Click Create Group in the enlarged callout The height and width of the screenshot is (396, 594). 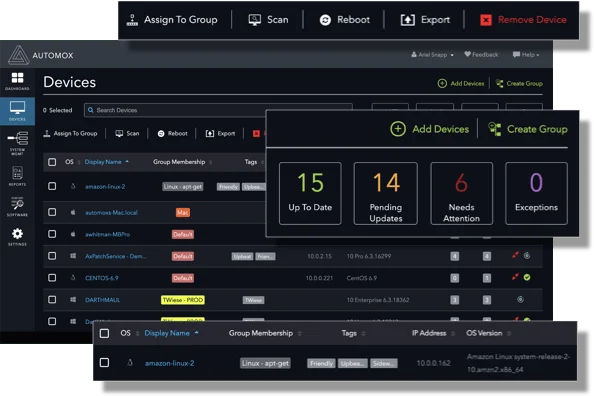(528, 129)
